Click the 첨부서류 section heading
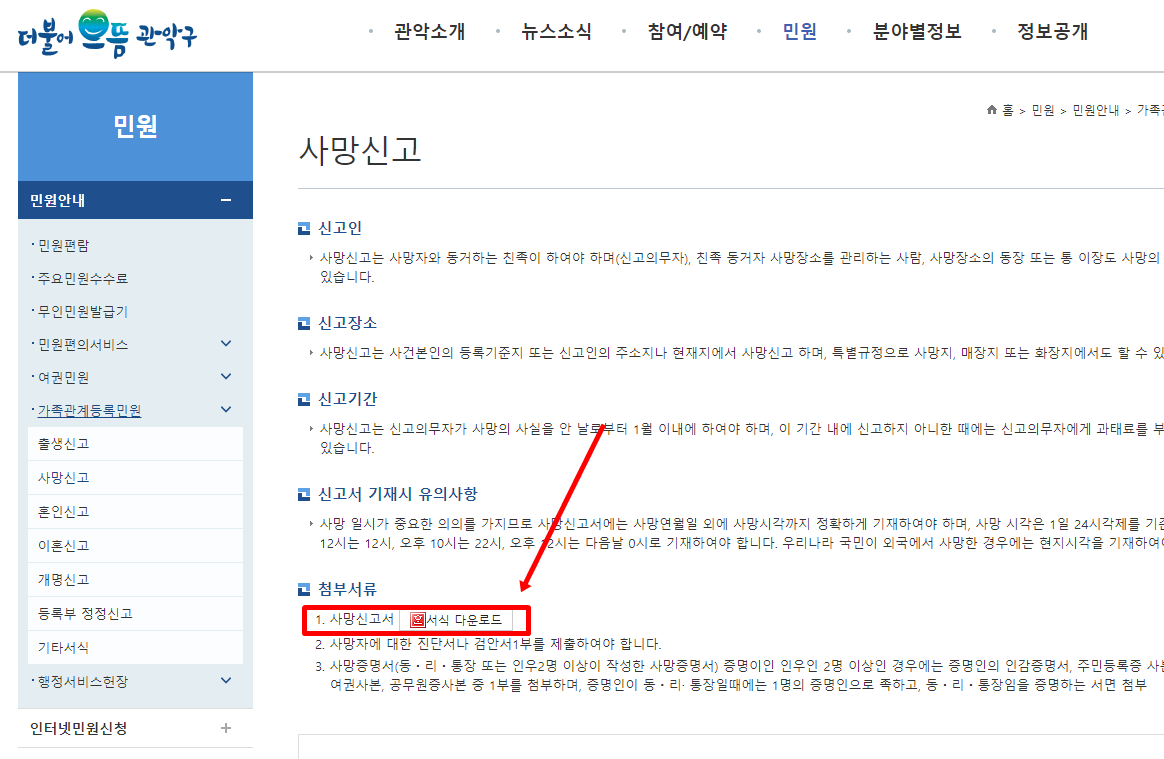Viewport: 1164px width, 759px height. 347,589
